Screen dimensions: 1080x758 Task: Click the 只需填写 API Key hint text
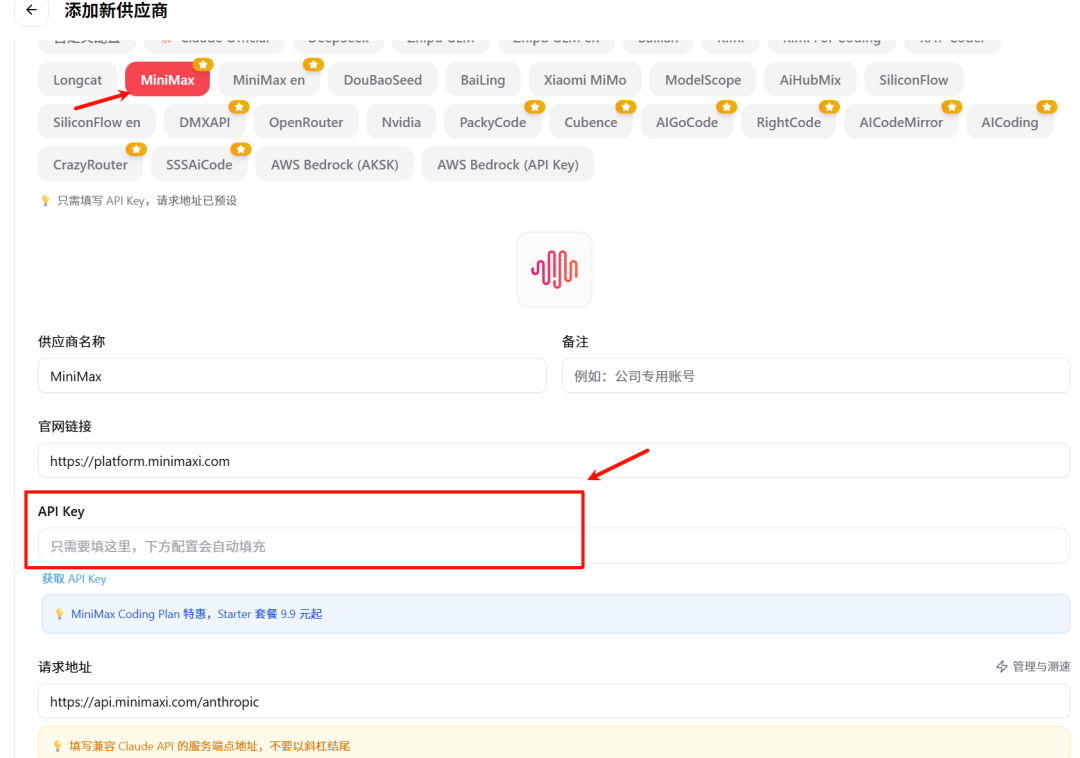[147, 200]
